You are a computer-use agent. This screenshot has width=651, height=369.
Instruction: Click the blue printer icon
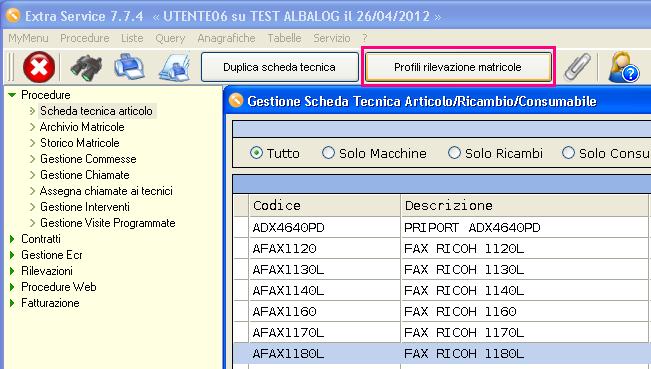(130, 66)
